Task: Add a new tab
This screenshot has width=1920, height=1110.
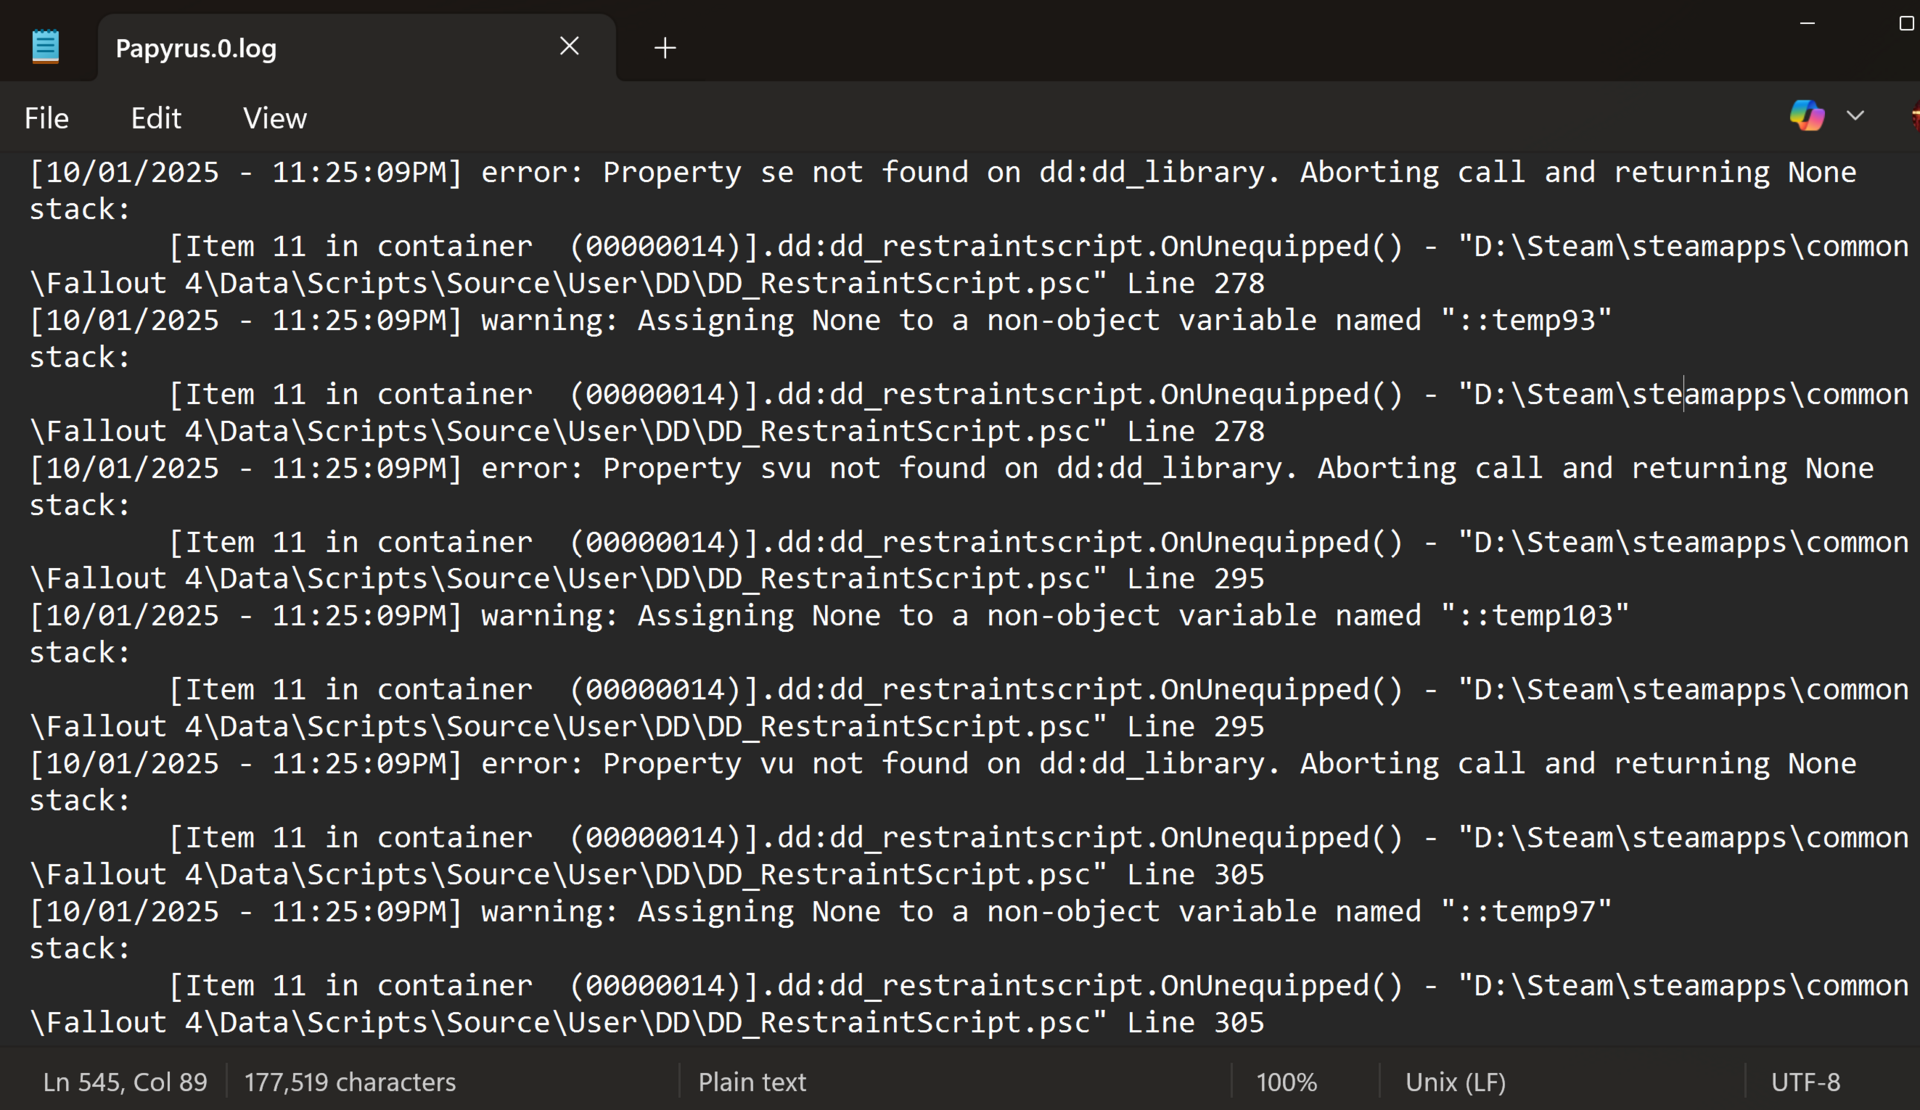Action: [x=665, y=47]
